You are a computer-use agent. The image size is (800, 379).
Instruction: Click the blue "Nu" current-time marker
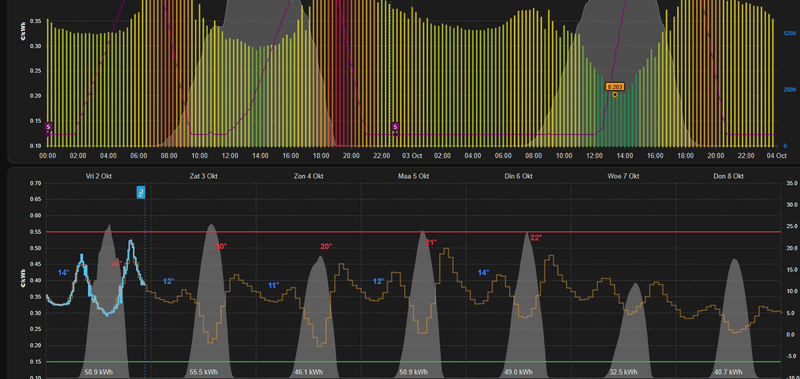coord(141,192)
